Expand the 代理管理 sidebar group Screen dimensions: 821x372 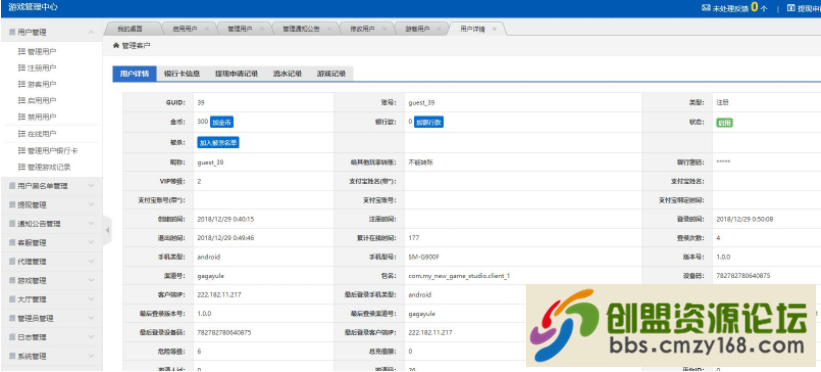click(x=92, y=261)
